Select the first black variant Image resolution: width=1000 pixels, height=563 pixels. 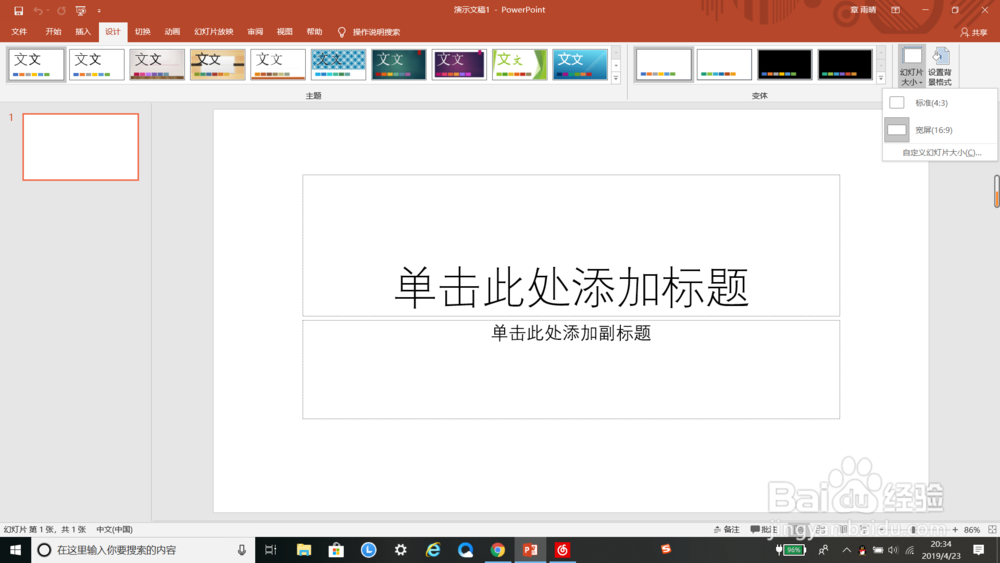pos(784,64)
